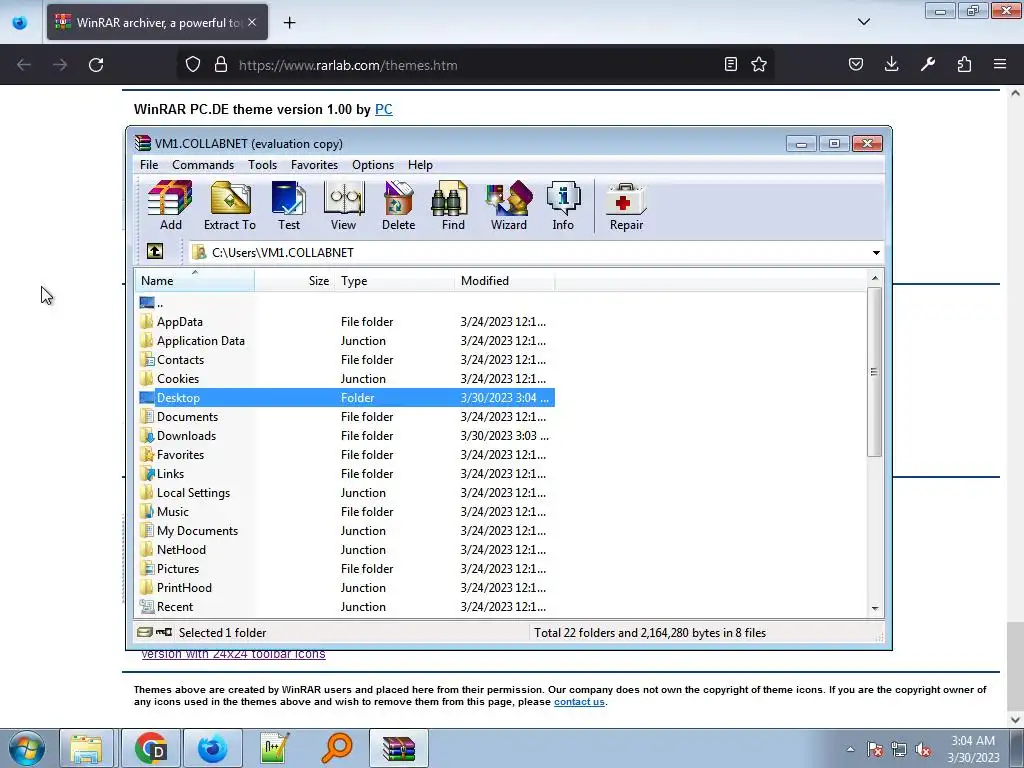Click the Repair first-aid icon

pos(626,206)
